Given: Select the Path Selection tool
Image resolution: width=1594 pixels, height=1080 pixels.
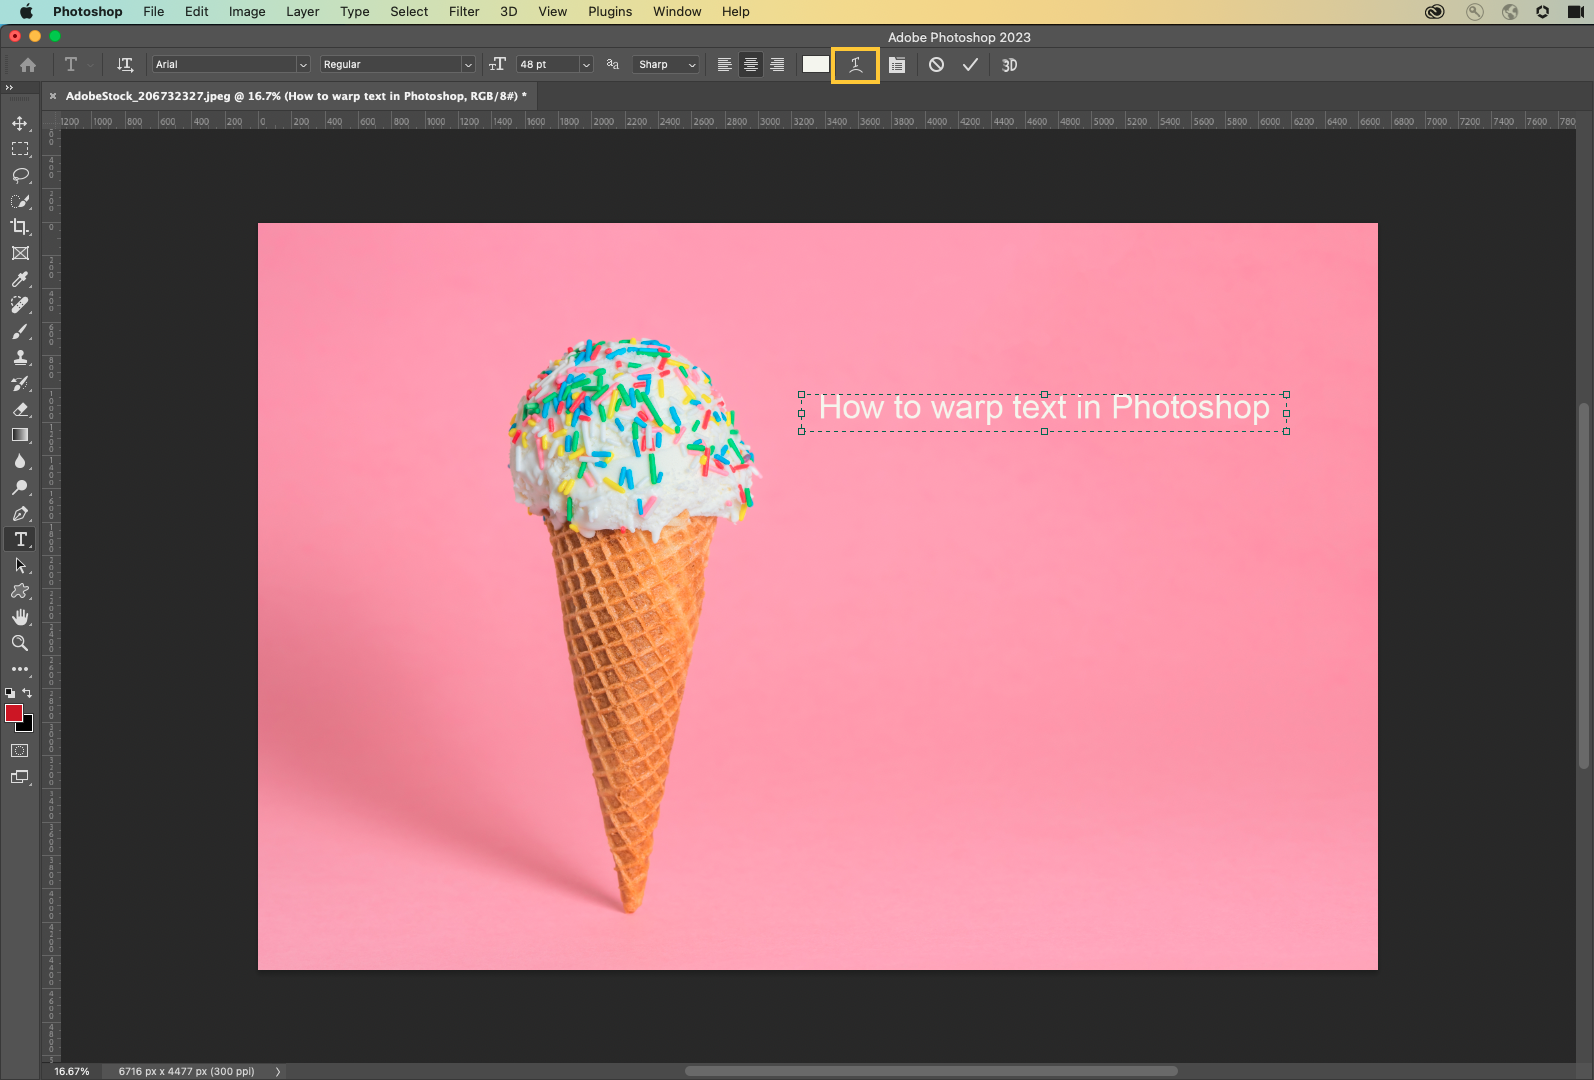Looking at the screenshot, I should coord(20,565).
